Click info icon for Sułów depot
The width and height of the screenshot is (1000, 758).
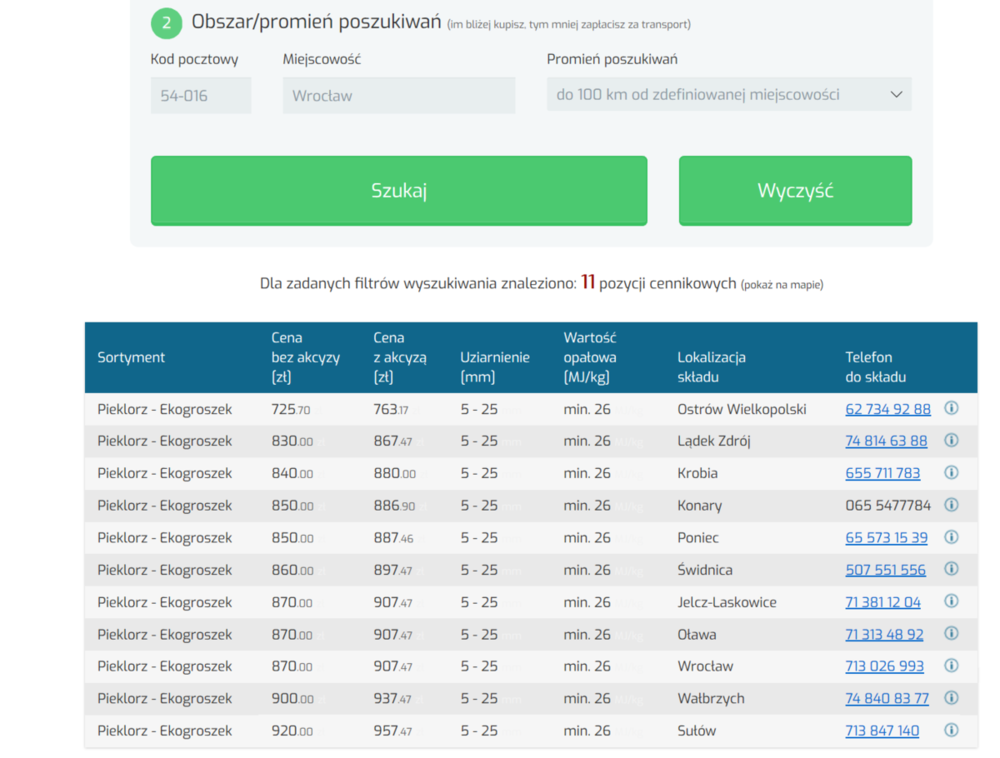coord(951,730)
